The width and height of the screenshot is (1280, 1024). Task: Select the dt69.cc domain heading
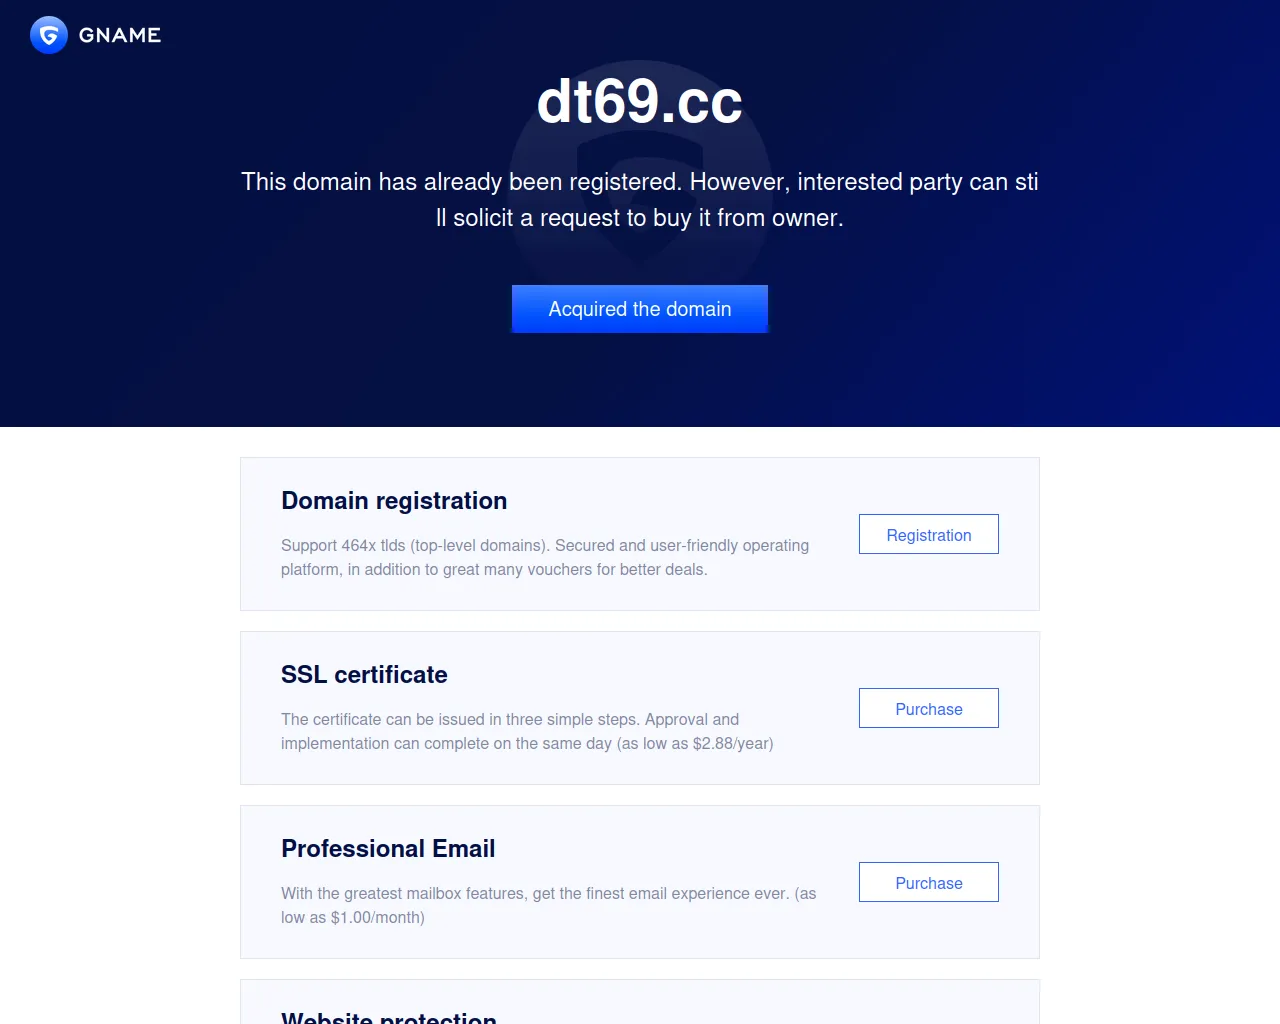tap(640, 102)
